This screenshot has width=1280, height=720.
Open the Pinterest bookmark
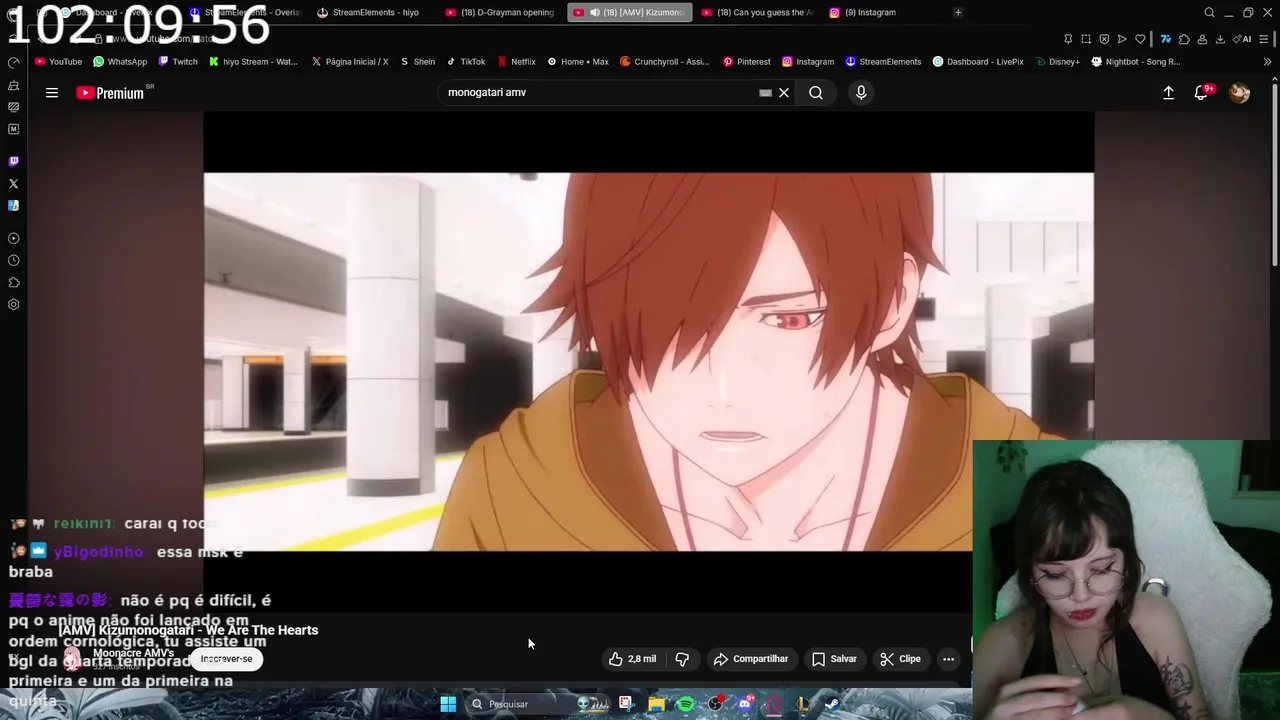click(746, 62)
